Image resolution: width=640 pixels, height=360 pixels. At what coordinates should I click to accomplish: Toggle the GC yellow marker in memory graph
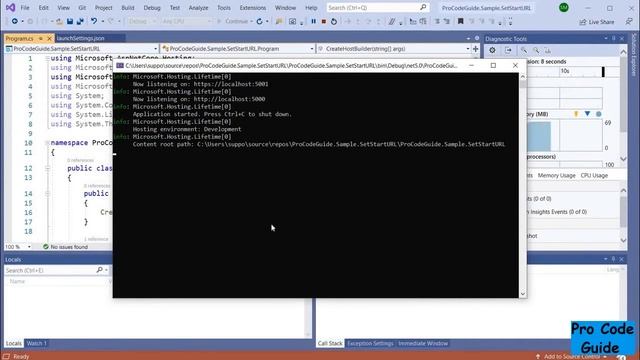tap(576, 114)
